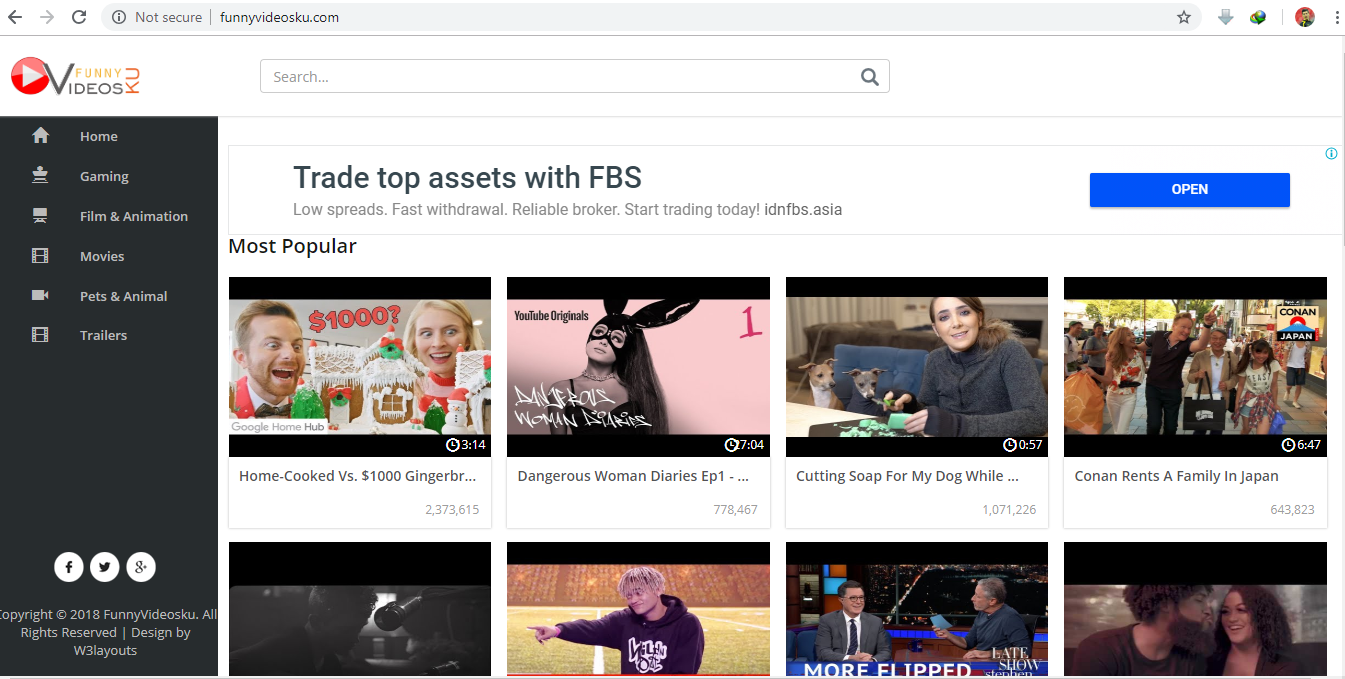The width and height of the screenshot is (1345, 679).
Task: Open the Cutting Soap For My Dog title
Action: coord(907,476)
